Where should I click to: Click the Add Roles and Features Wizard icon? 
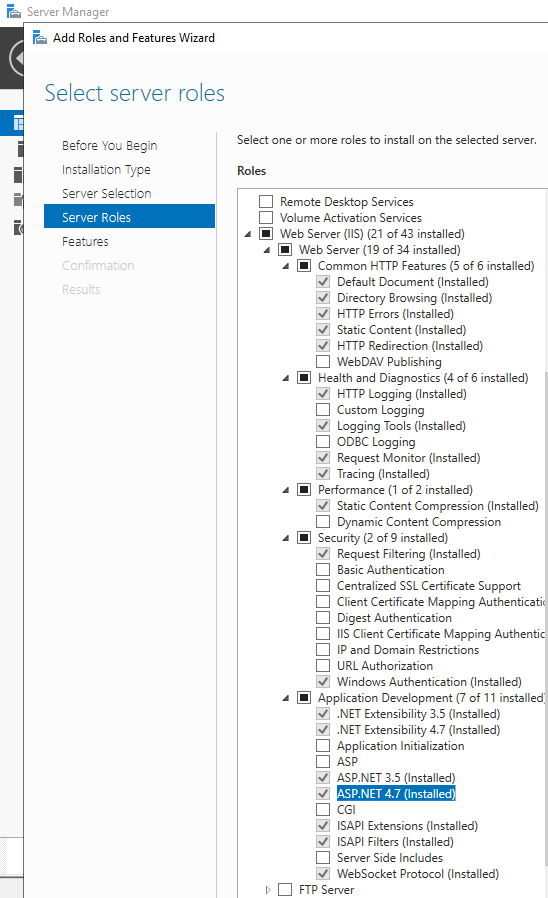coord(40,38)
